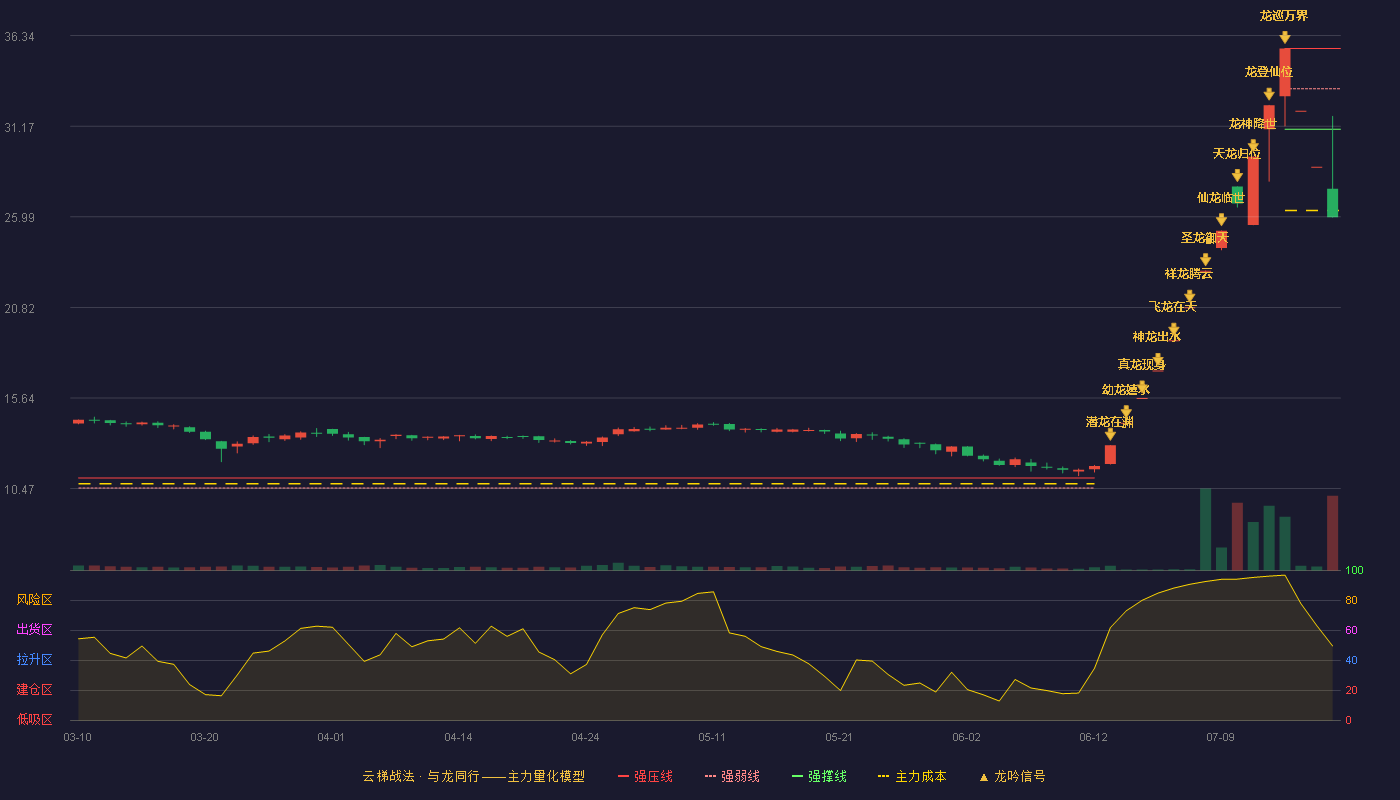The height and width of the screenshot is (800, 1400).
Task: Click the 真龙现身 signal label
Action: point(1142,364)
